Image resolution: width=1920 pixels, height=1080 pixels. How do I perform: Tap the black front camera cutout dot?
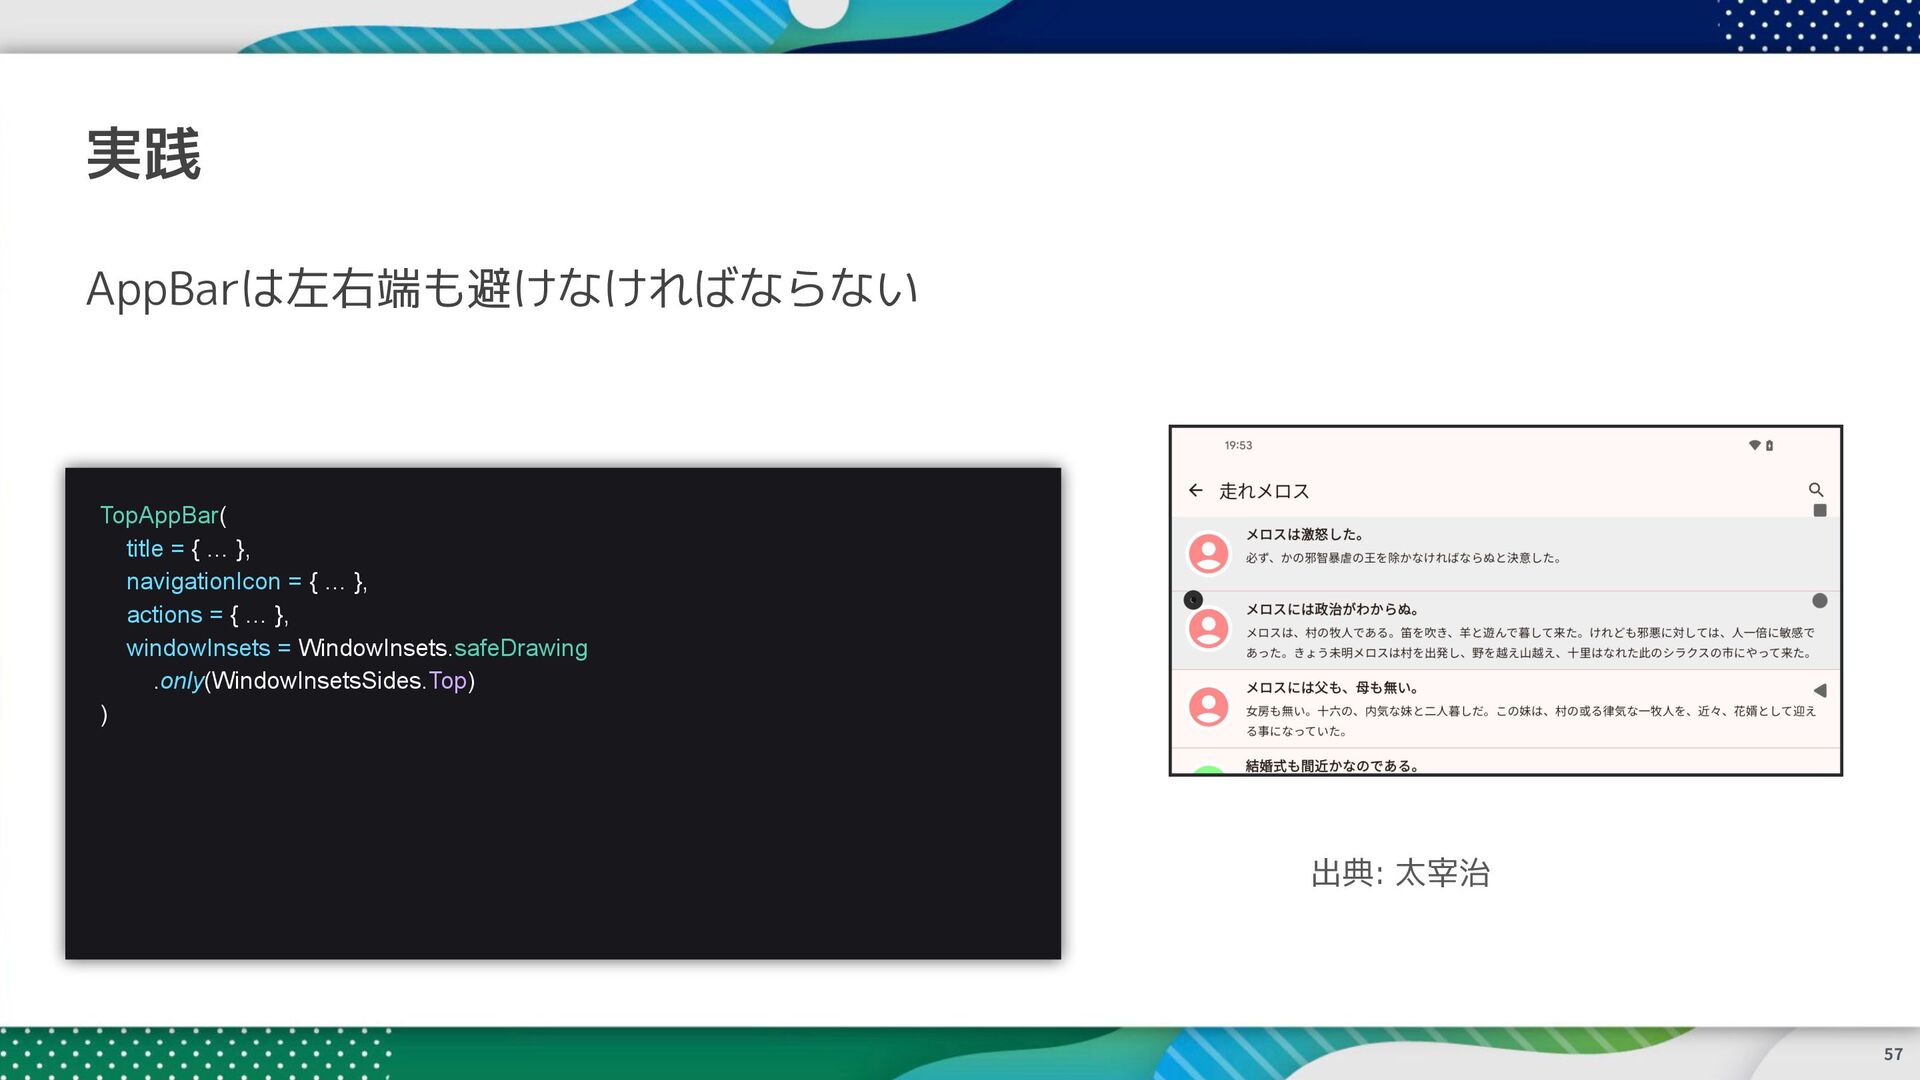tap(1192, 600)
